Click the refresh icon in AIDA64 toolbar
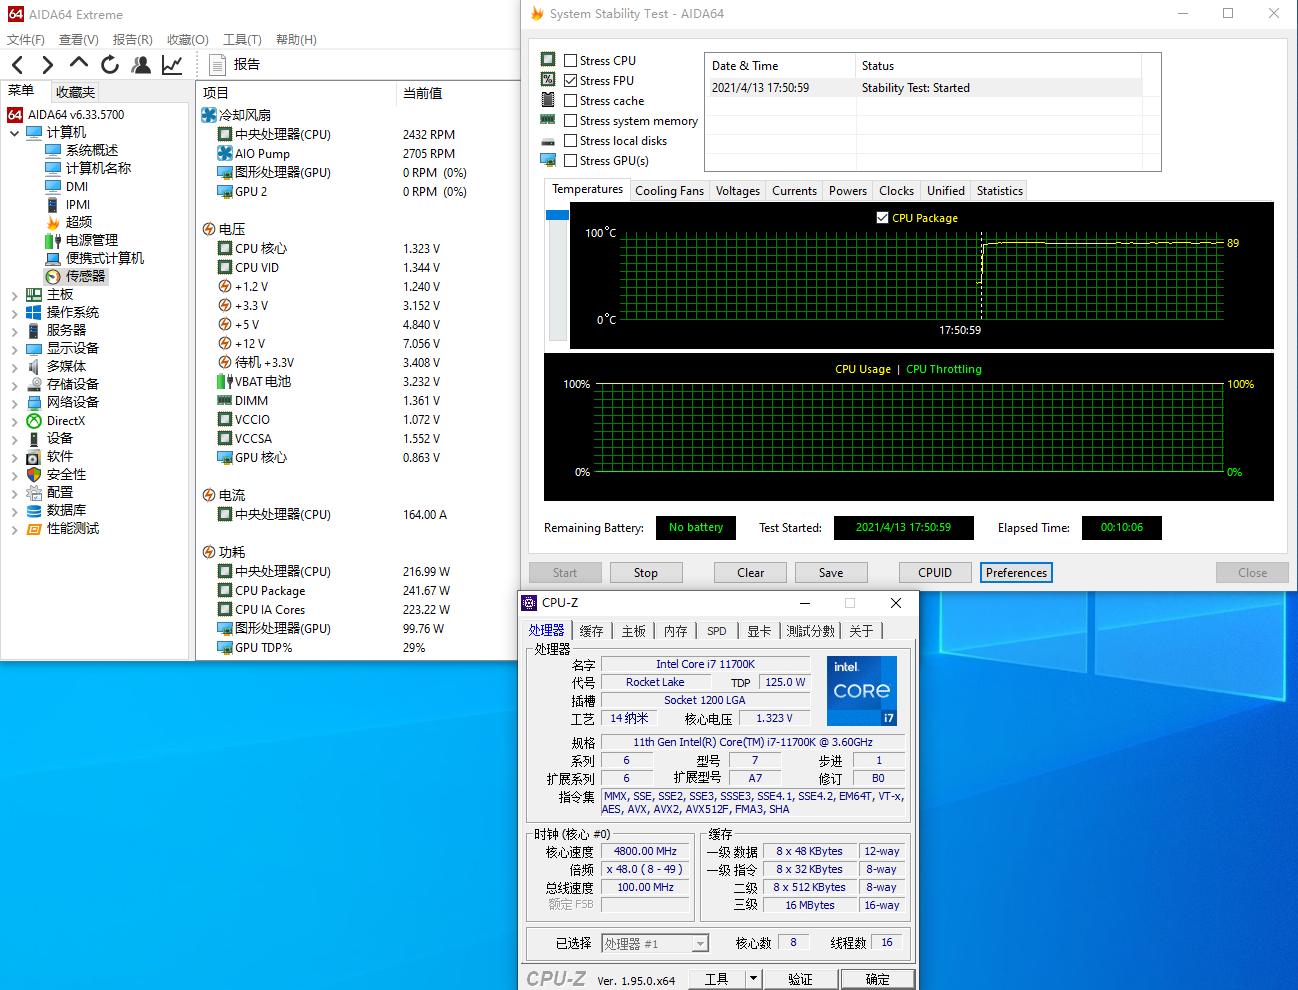The height and width of the screenshot is (990, 1298). pos(110,65)
